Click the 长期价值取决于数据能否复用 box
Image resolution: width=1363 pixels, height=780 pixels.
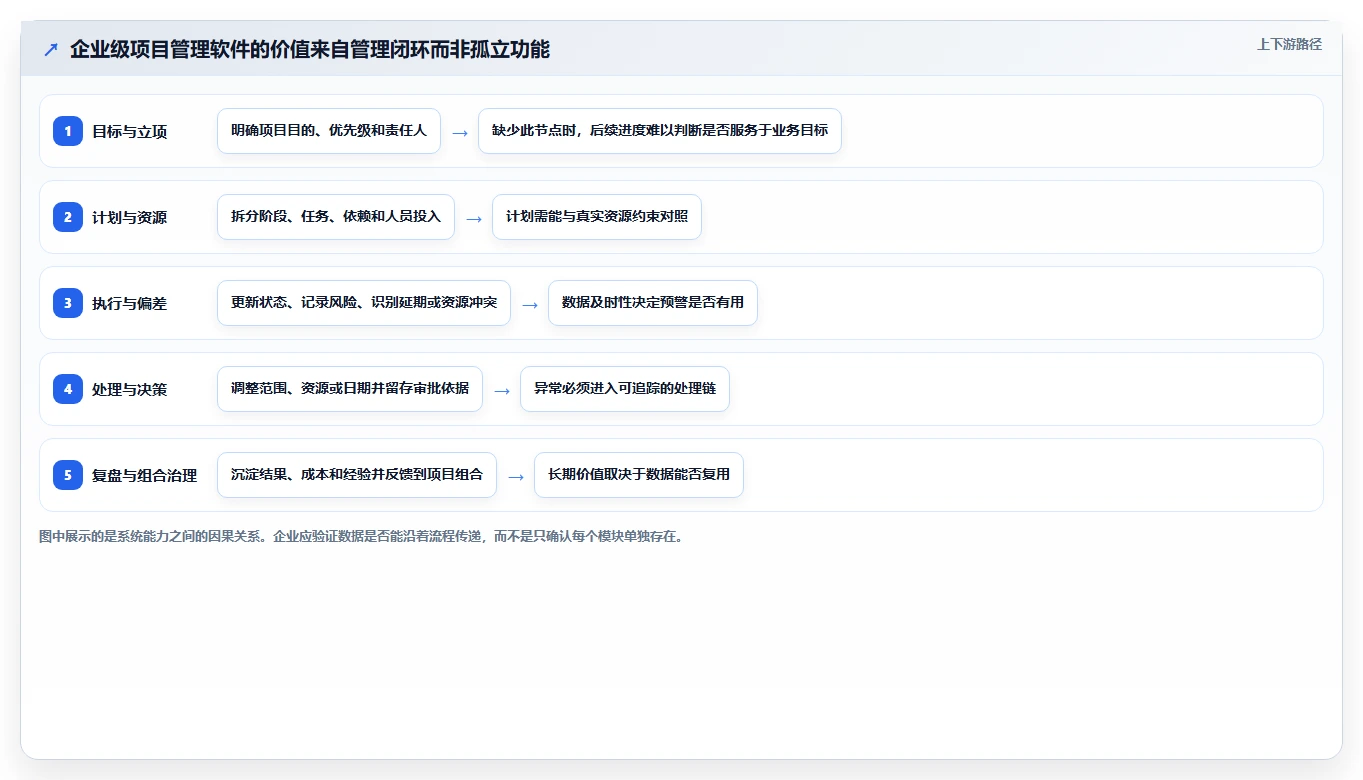click(639, 475)
